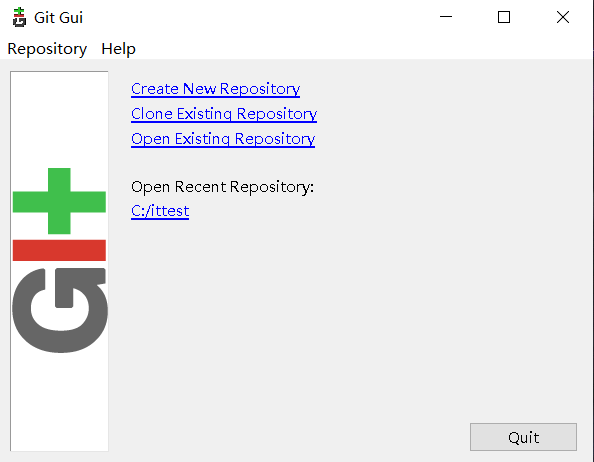Click Clone Existing Repository link
The width and height of the screenshot is (594, 462).
[x=224, y=114]
